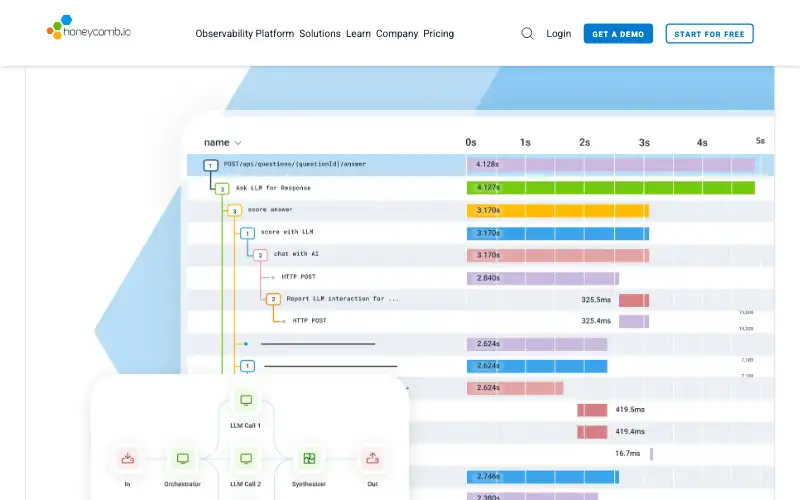The height and width of the screenshot is (500, 800).
Task: Click the blue 2.746s duration bar
Action: click(x=543, y=477)
